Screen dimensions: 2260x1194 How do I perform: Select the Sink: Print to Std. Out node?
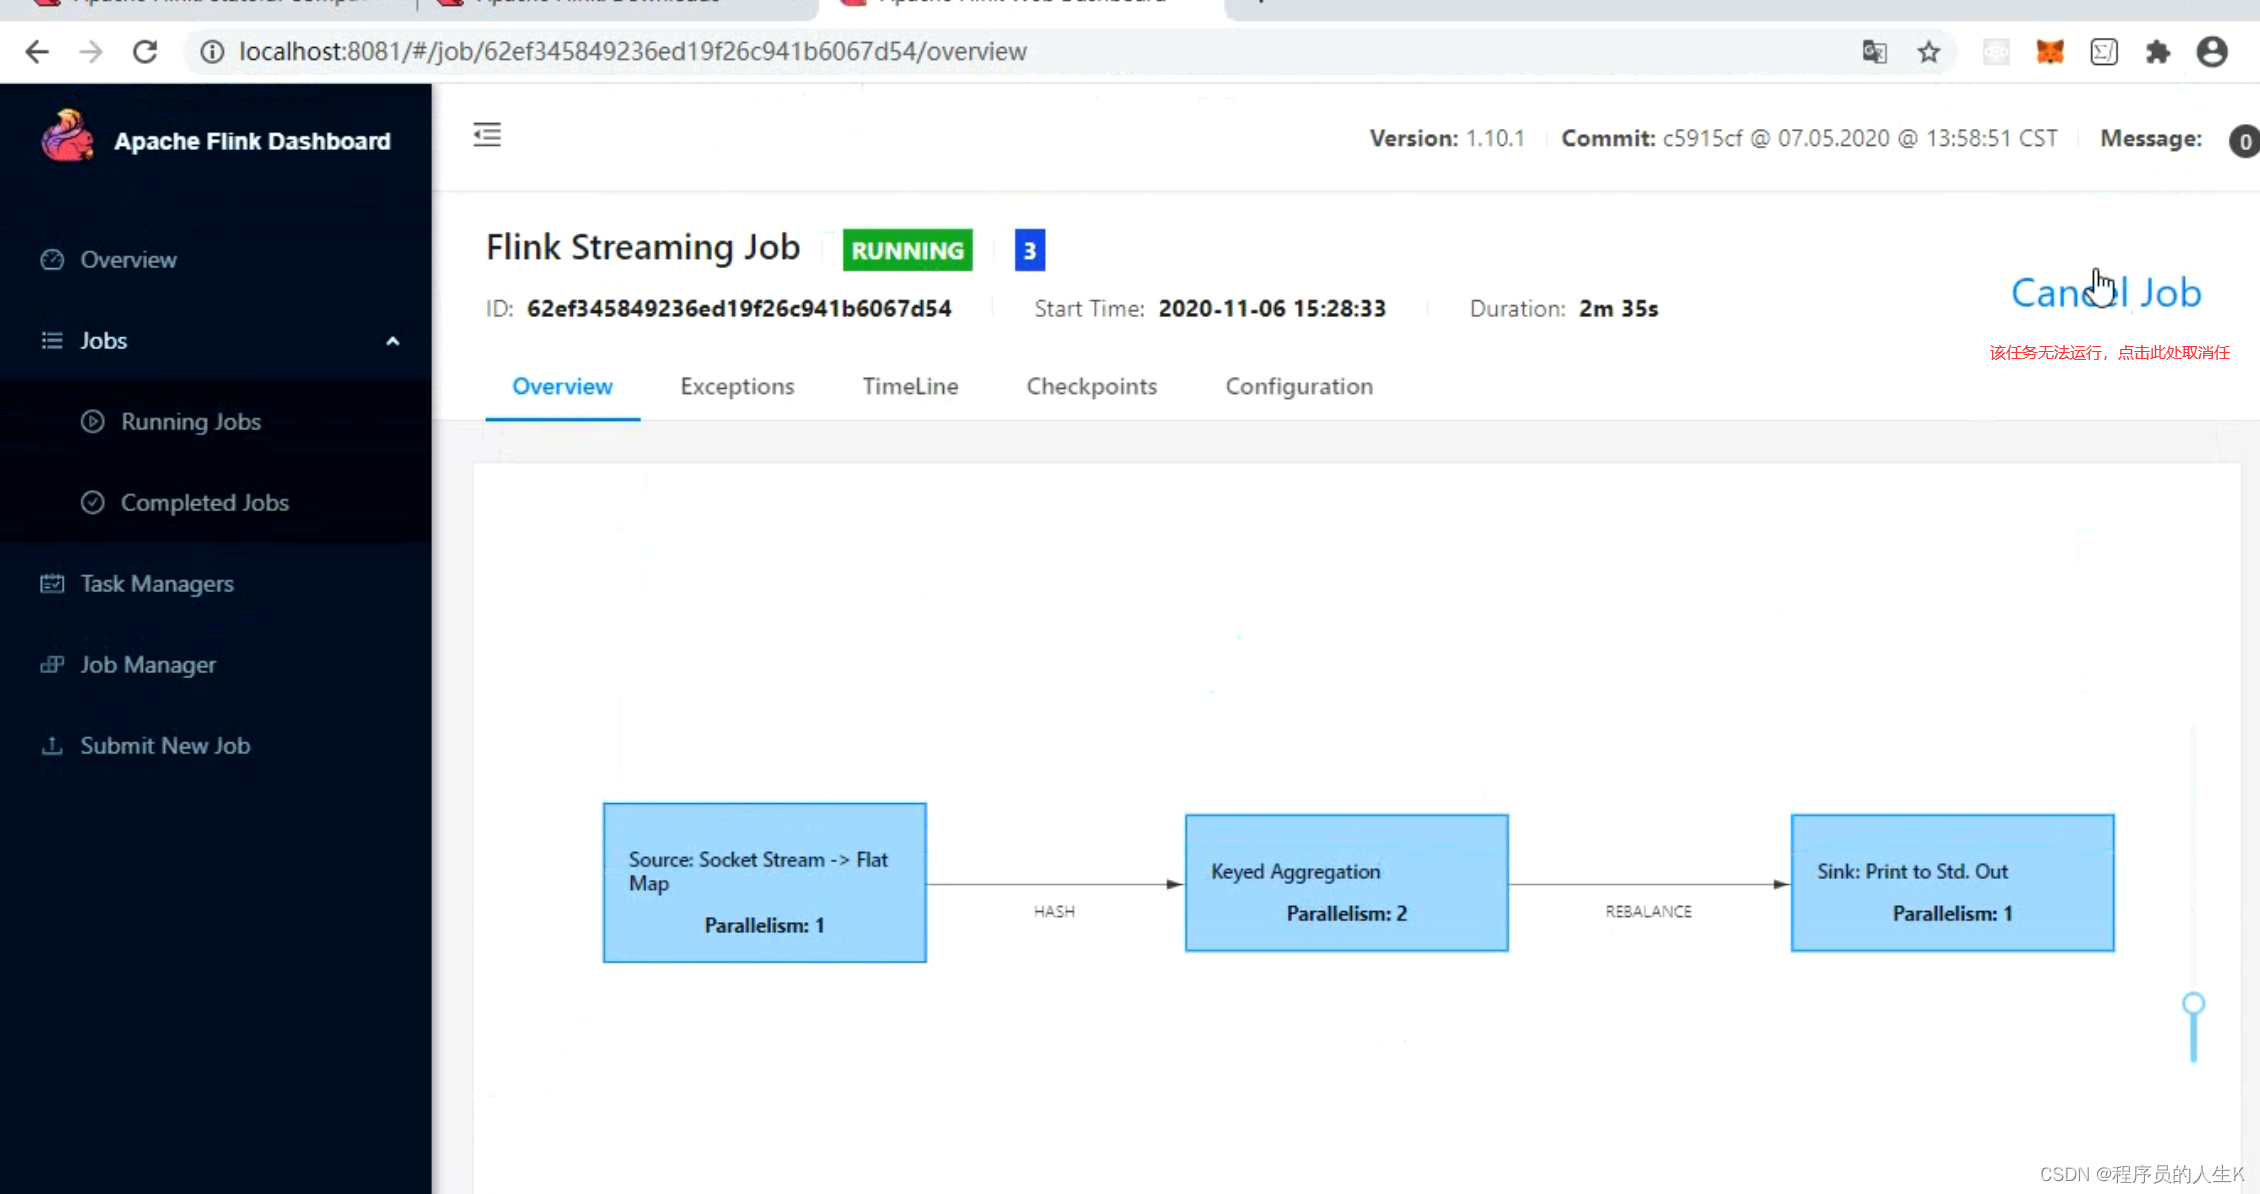1951,883
